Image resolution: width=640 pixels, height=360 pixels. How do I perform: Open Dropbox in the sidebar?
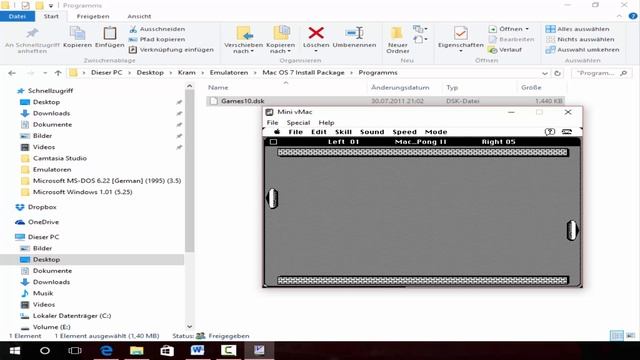tap(42, 207)
